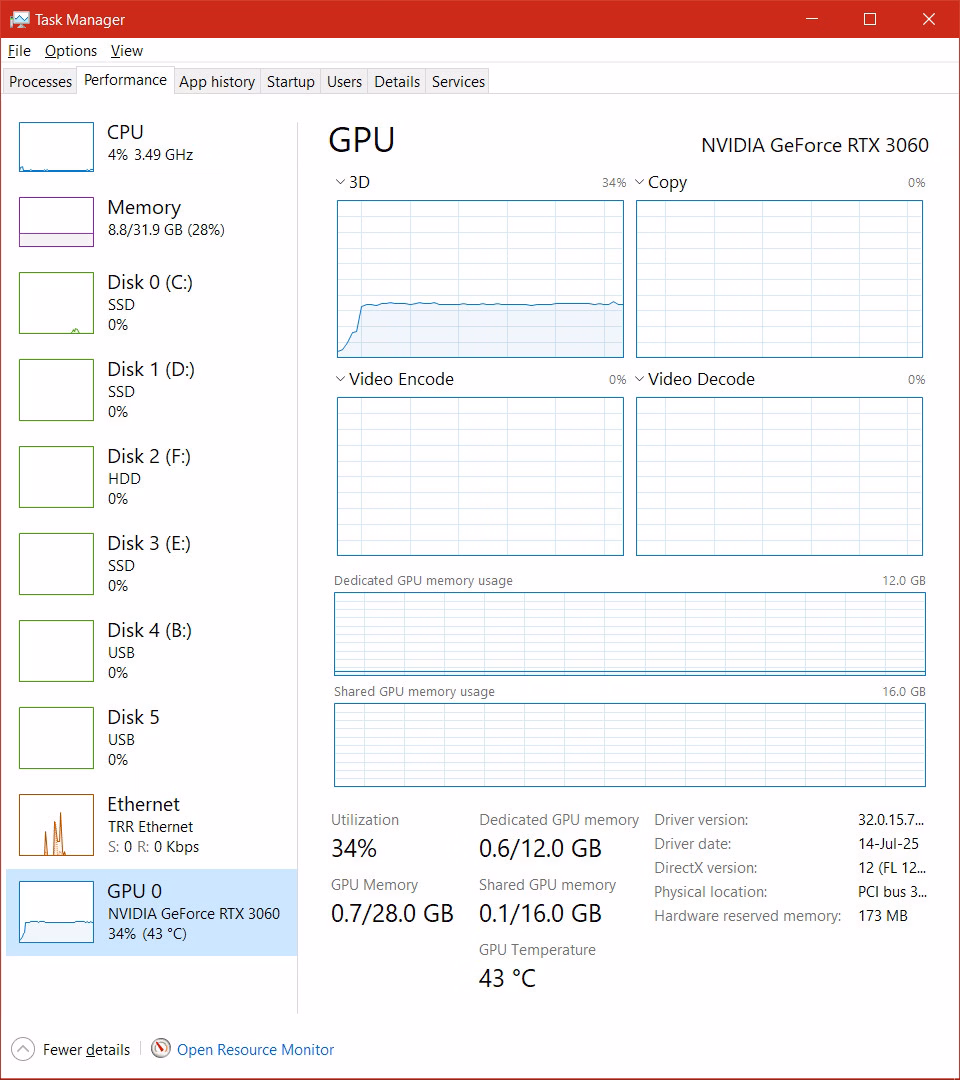The height and width of the screenshot is (1080, 960).
Task: Click the 173 MB reserved memory value
Action: pos(883,916)
